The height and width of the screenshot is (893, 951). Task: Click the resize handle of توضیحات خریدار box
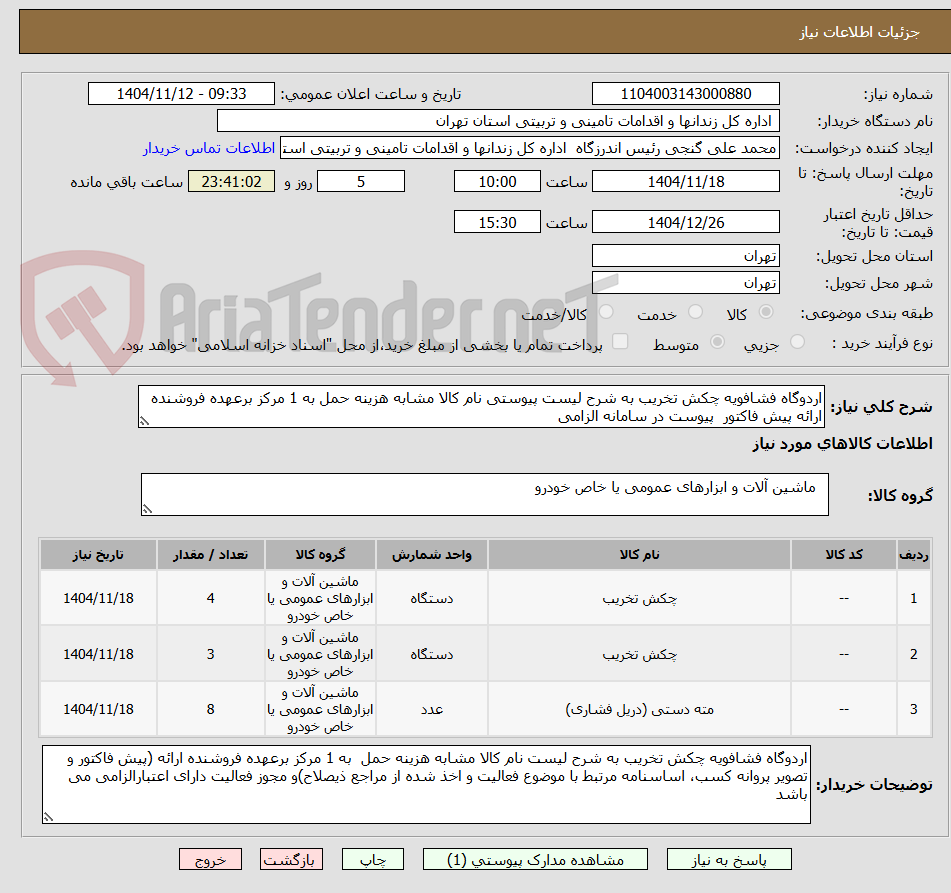click(48, 817)
